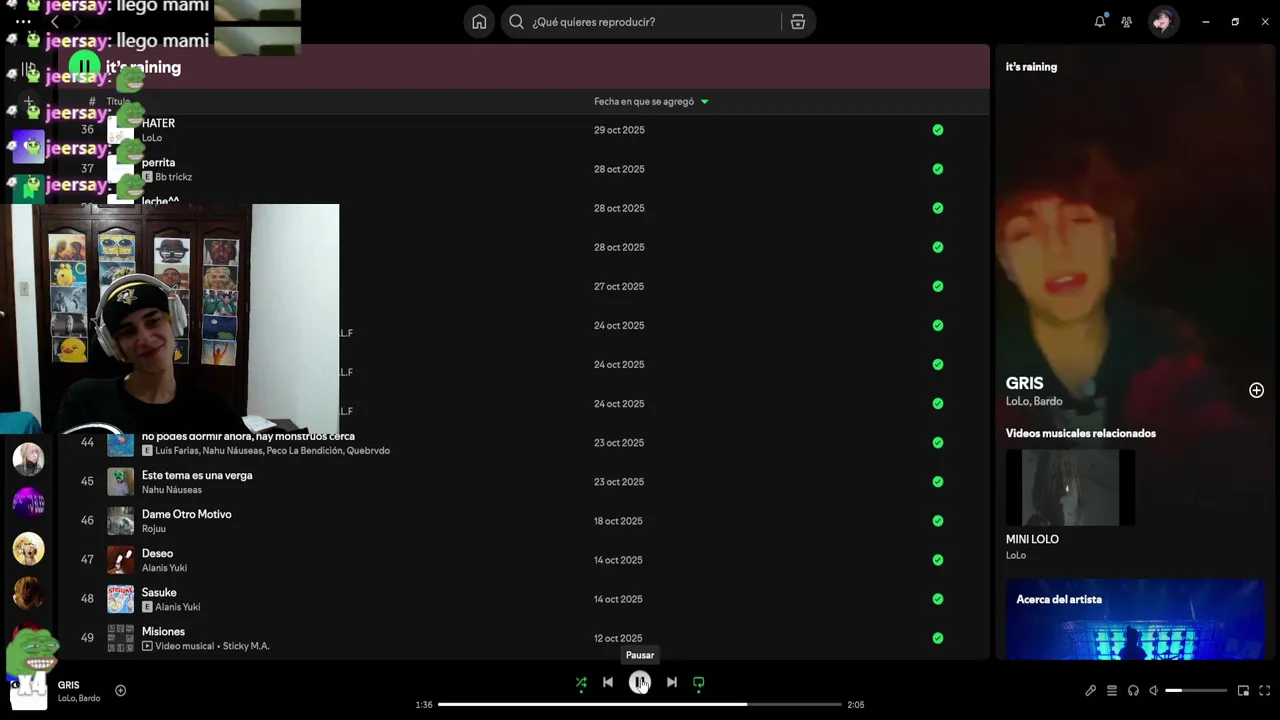Play the MINI LOLO video thumbnail
Screen dimensions: 1280x720
click(1070, 487)
